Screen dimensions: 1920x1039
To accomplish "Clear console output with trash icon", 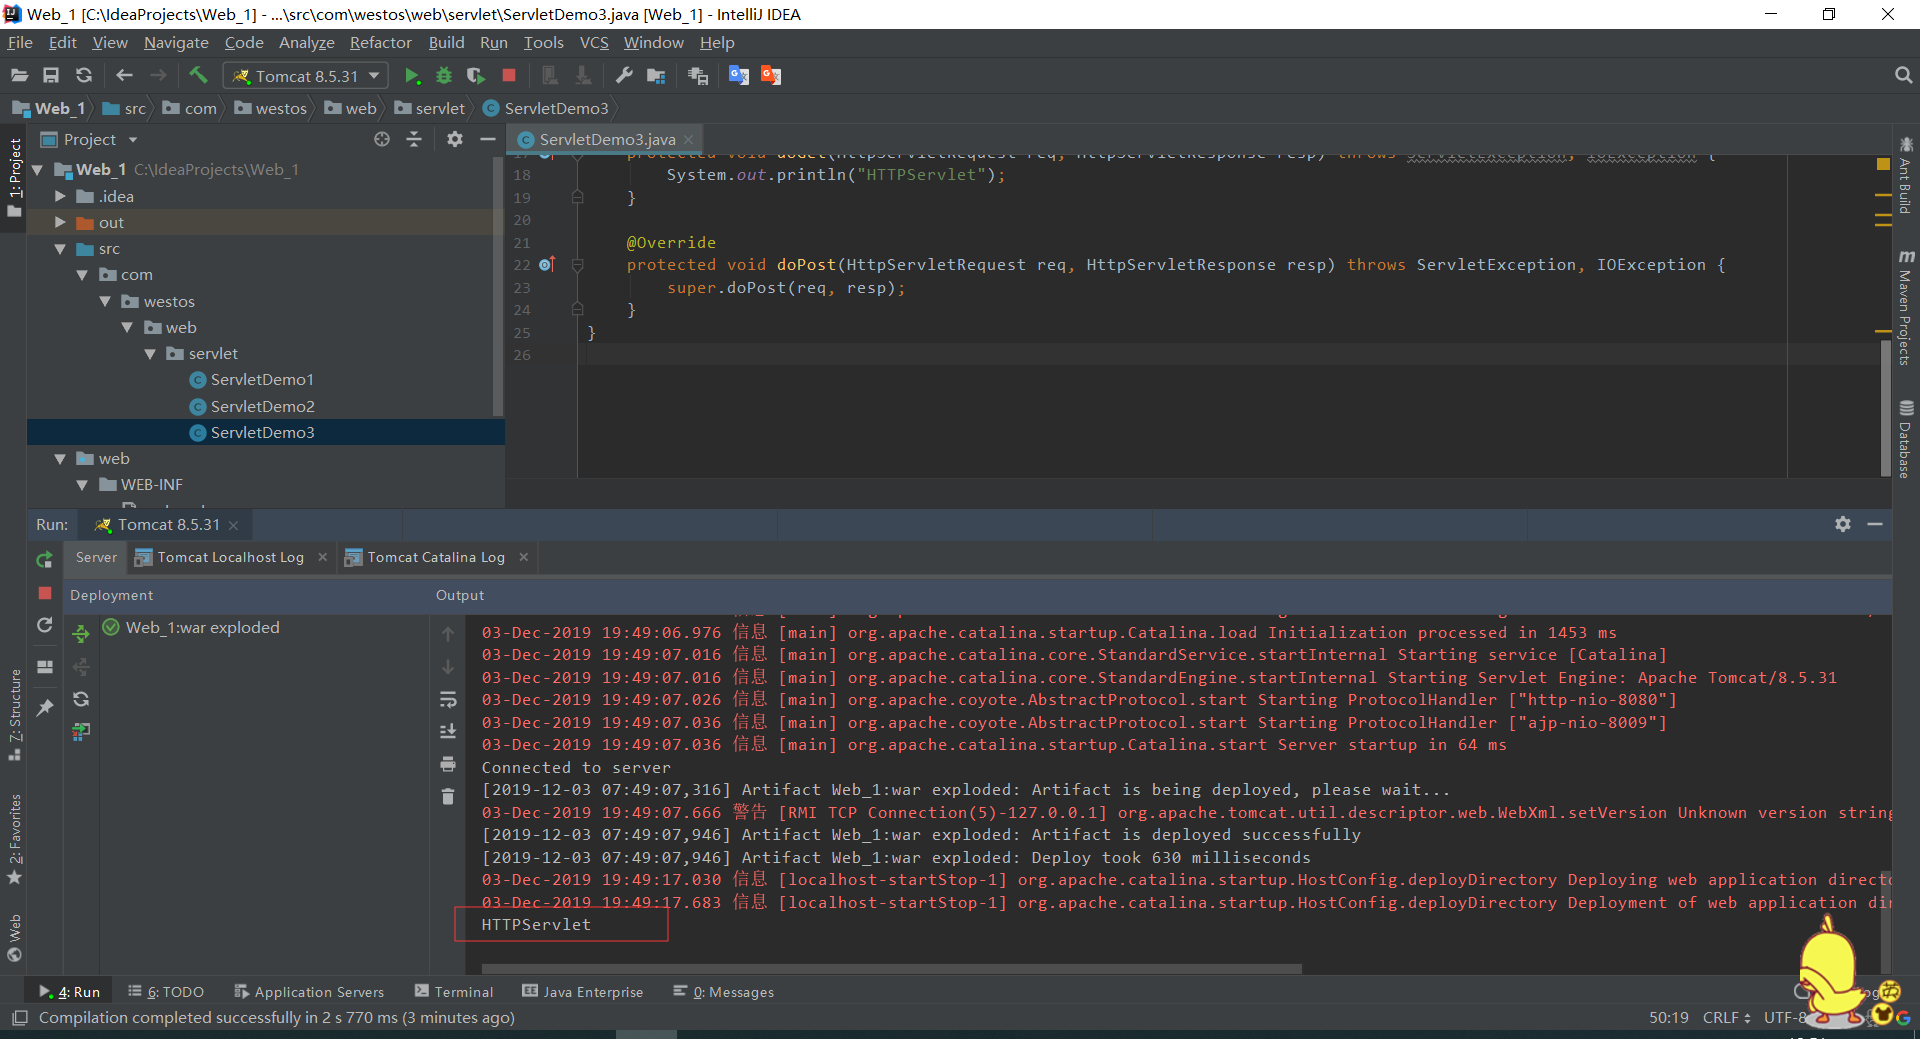I will [x=447, y=797].
